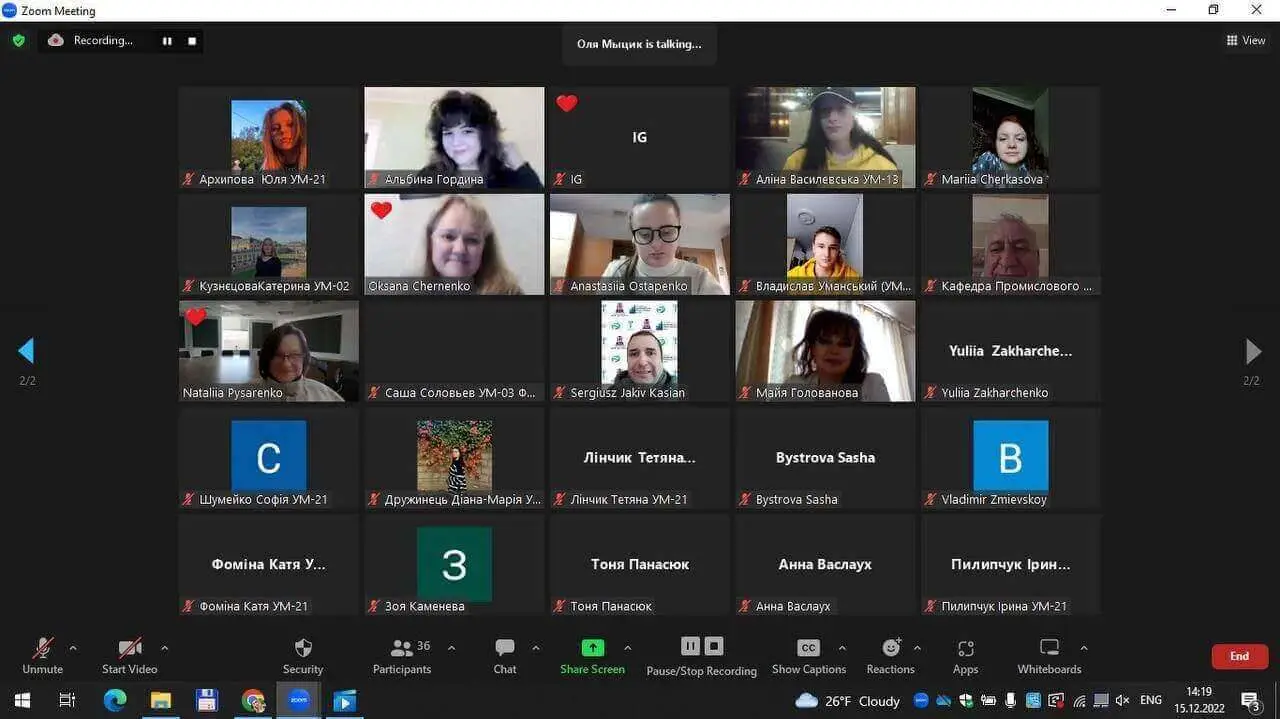Open the View layout menu
This screenshot has height=719, width=1280.
(x=1246, y=41)
